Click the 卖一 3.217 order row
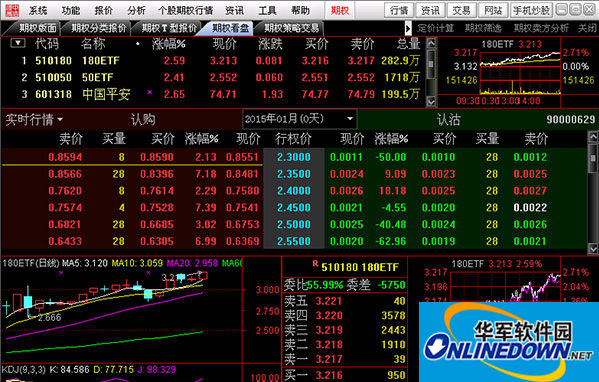This screenshot has width=599, height=382. [x=345, y=359]
